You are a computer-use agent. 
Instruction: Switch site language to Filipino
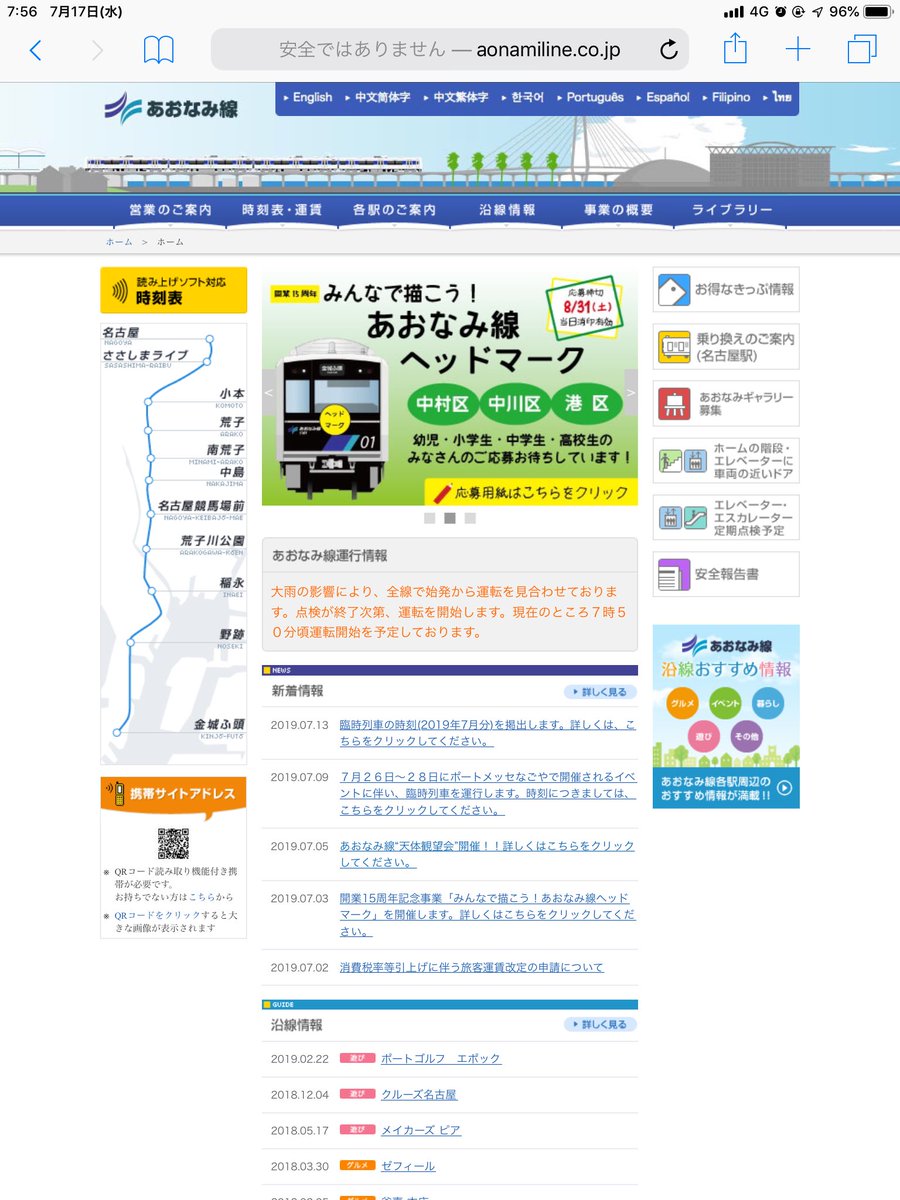tap(725, 97)
